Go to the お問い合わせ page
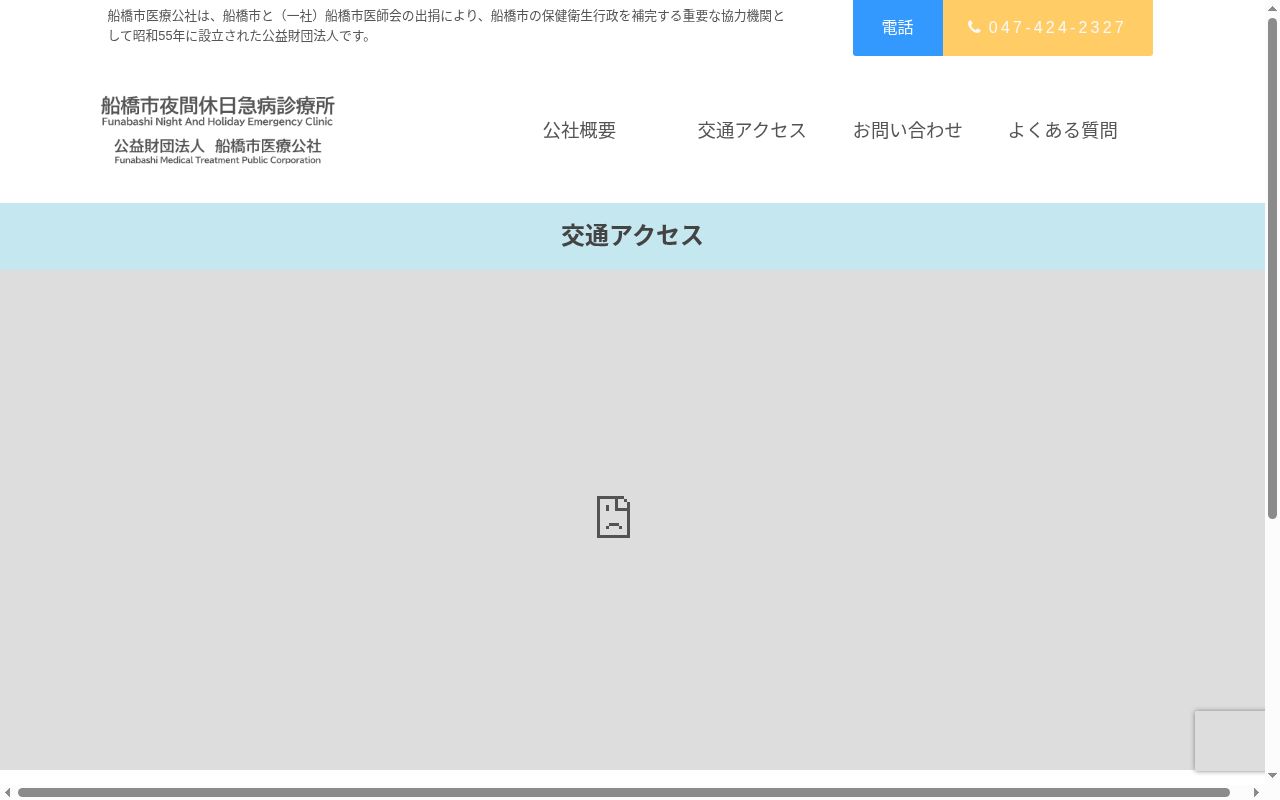1280x800 pixels. [x=907, y=130]
